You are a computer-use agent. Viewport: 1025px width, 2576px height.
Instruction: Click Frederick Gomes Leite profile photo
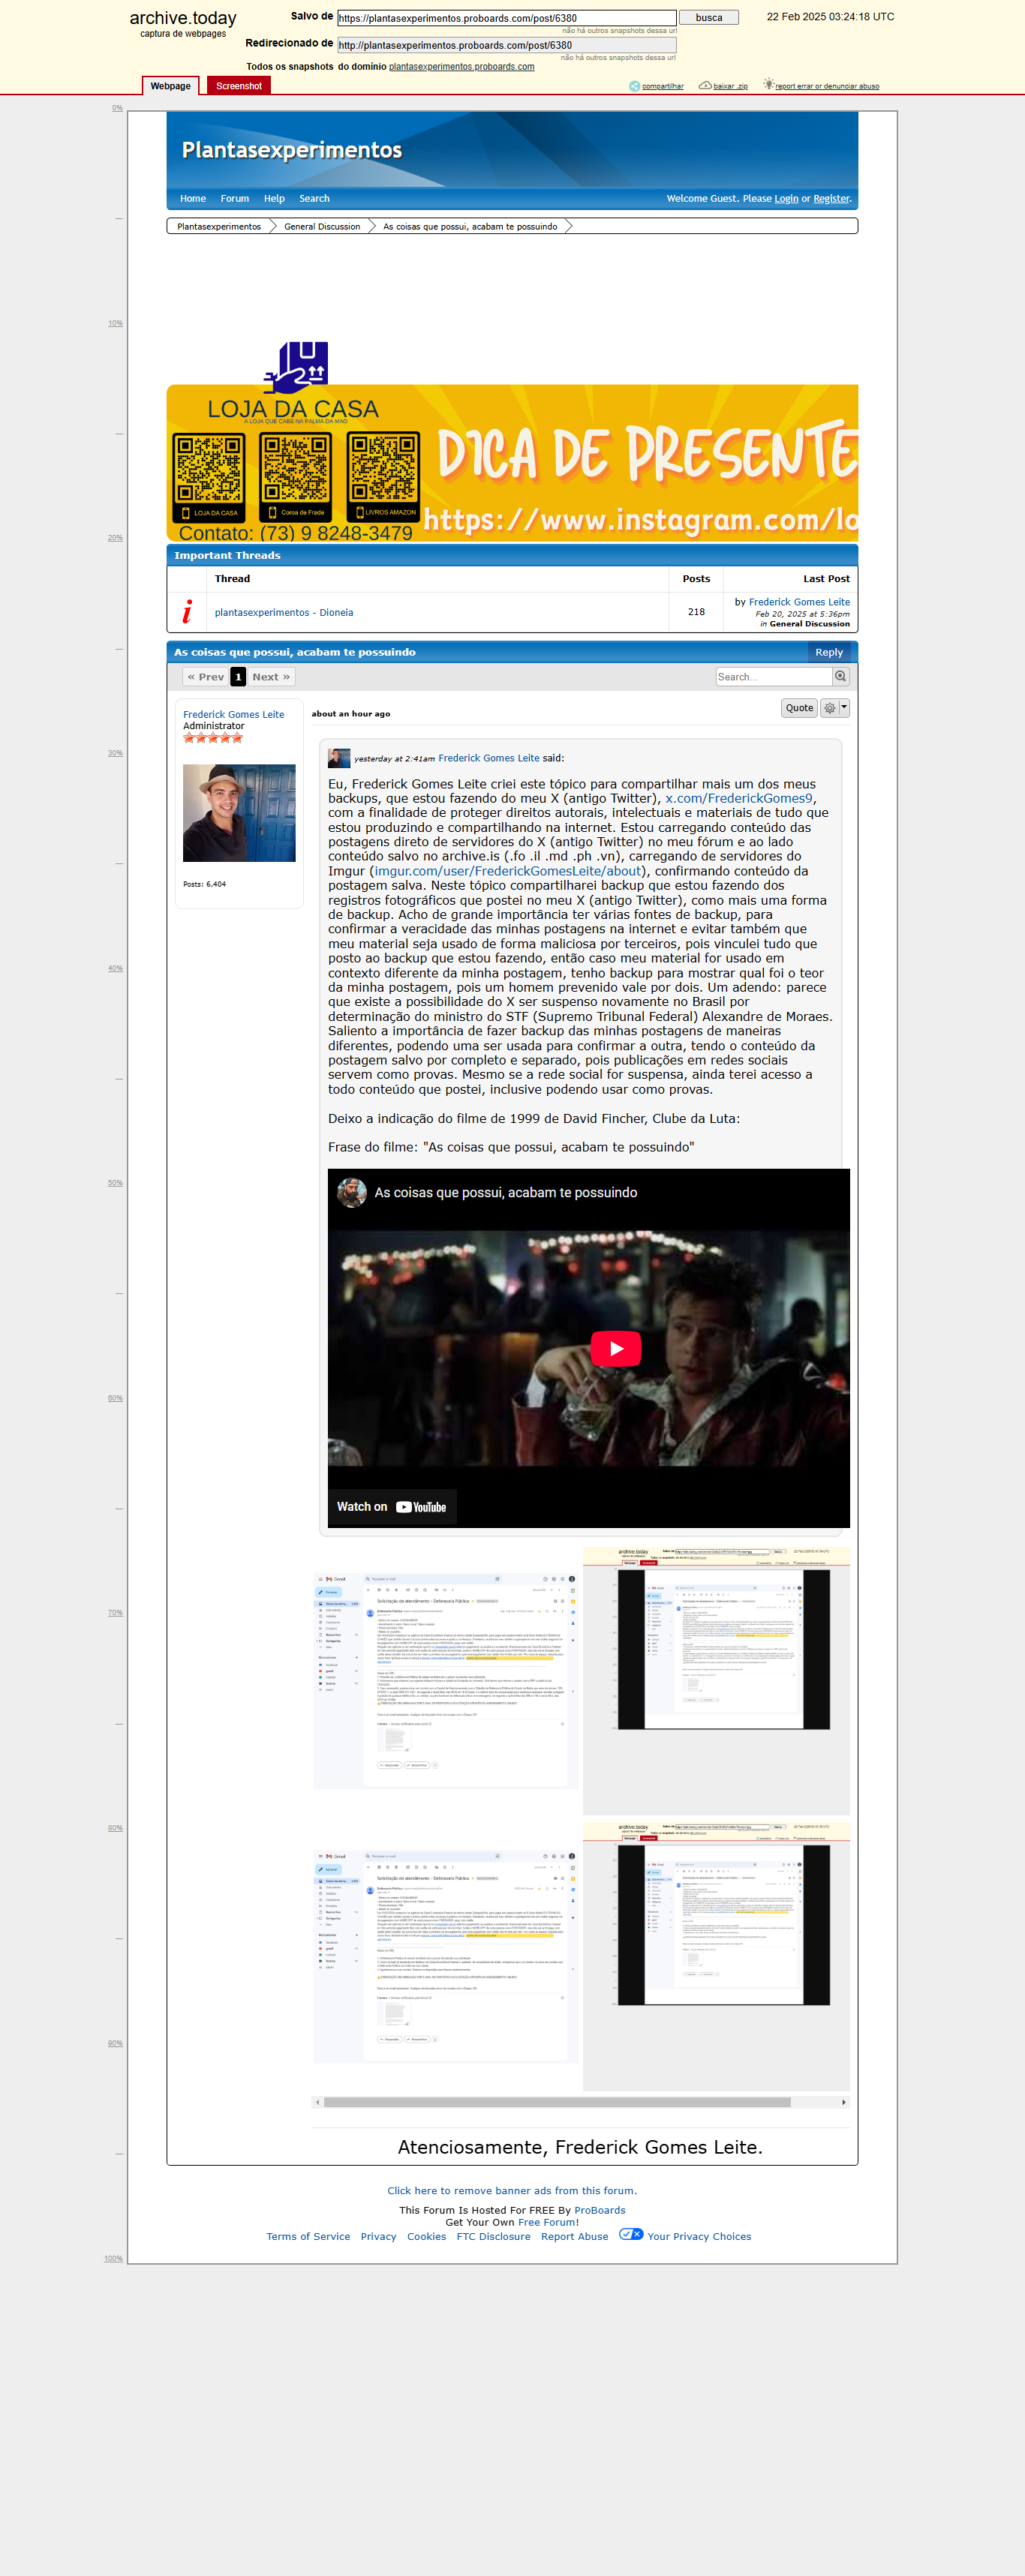(239, 813)
